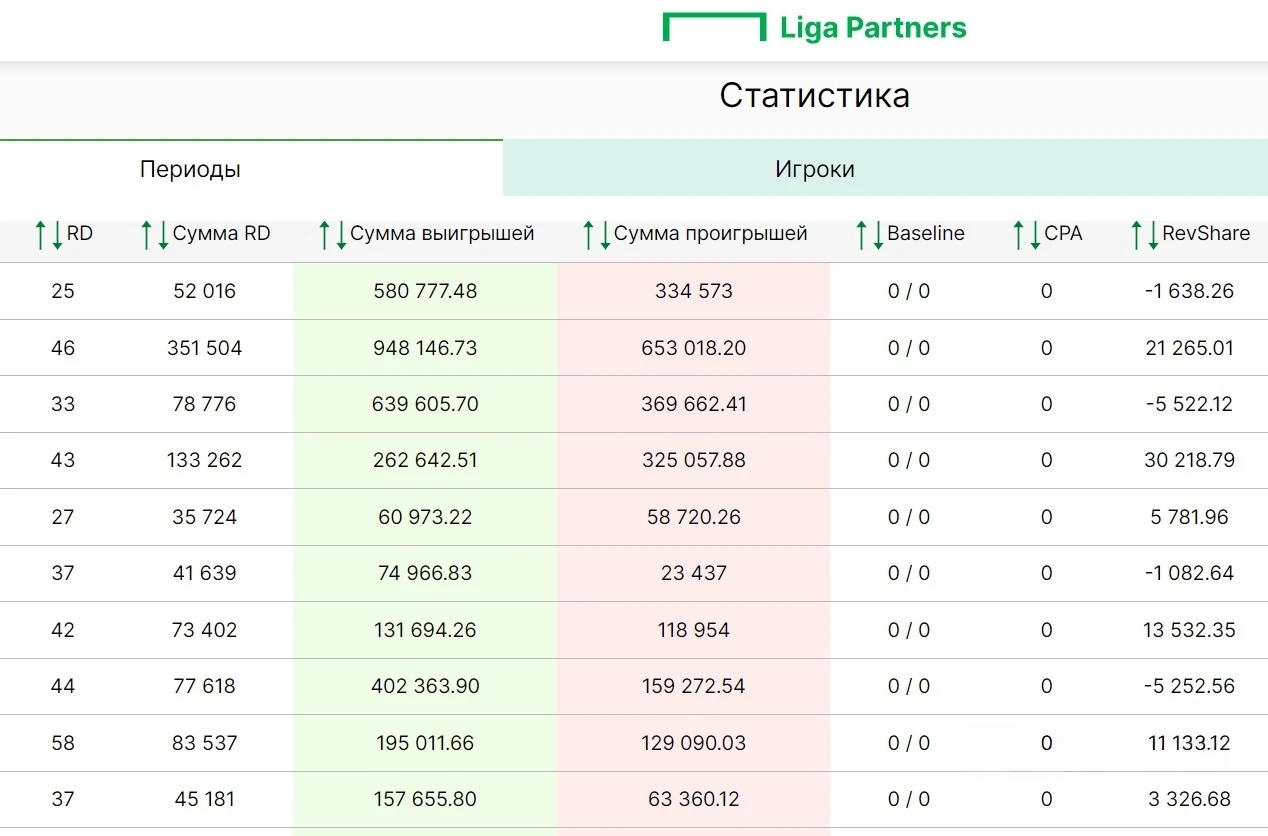Select the Периоды tab
This screenshot has width=1268, height=836.
pos(190,168)
